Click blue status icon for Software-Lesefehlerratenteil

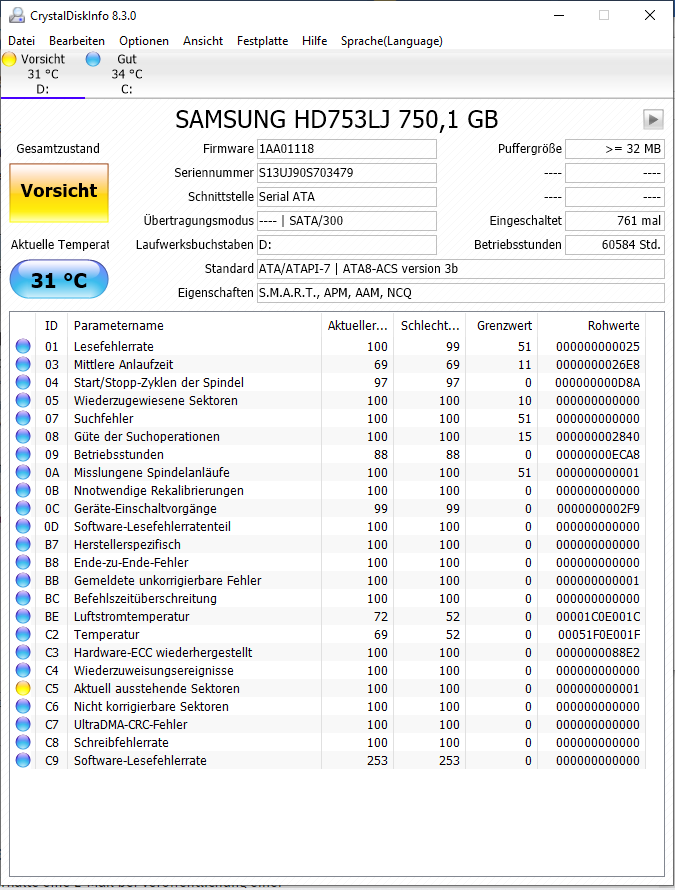click(x=23, y=526)
